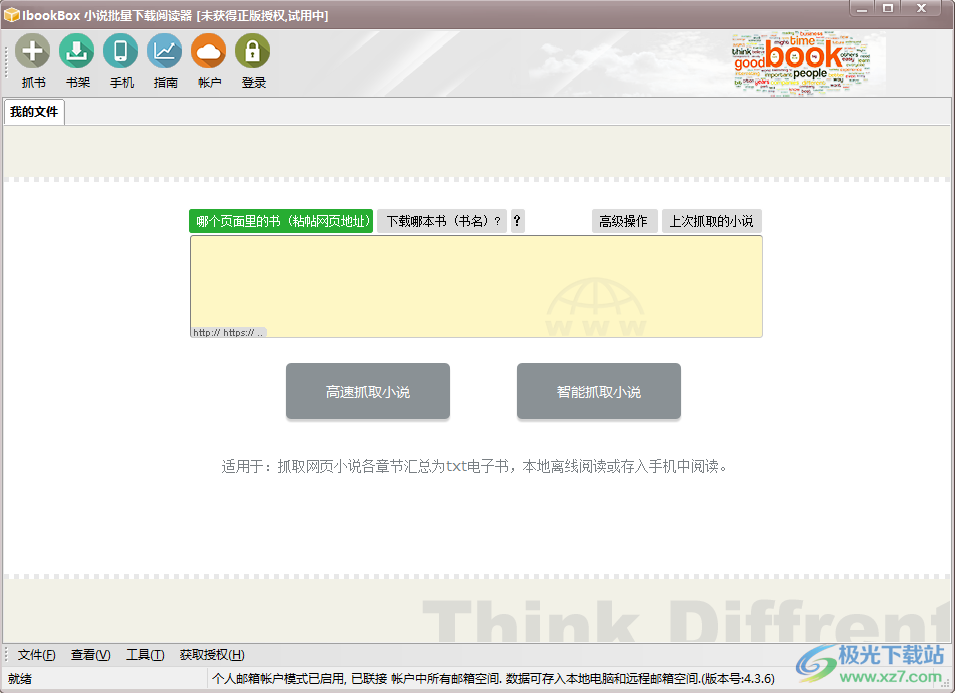955x693 pixels.
Task: Click the IbookBox title bar logo icon
Action: tap(13, 9)
